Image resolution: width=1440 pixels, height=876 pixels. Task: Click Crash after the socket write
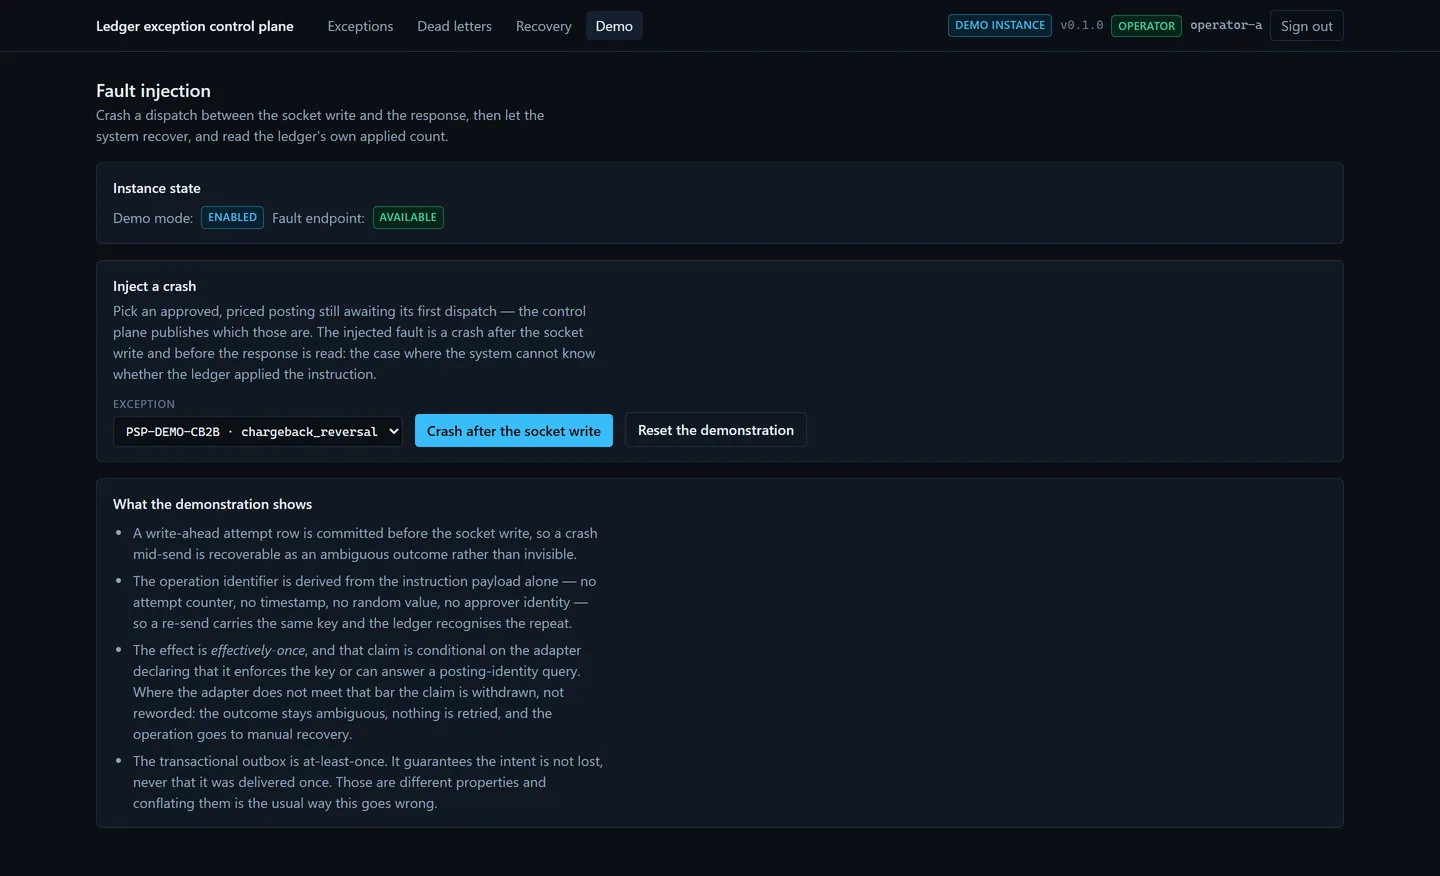[x=514, y=431]
